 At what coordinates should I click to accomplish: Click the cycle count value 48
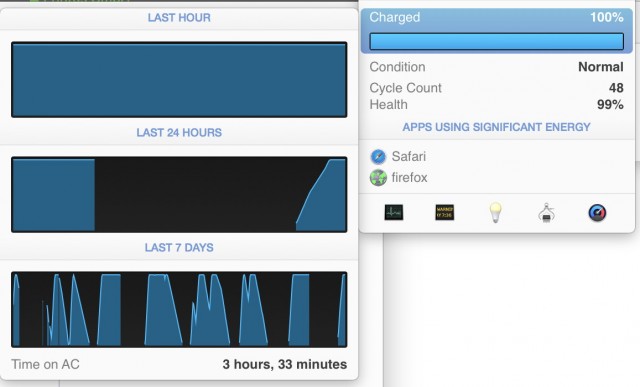pos(616,88)
